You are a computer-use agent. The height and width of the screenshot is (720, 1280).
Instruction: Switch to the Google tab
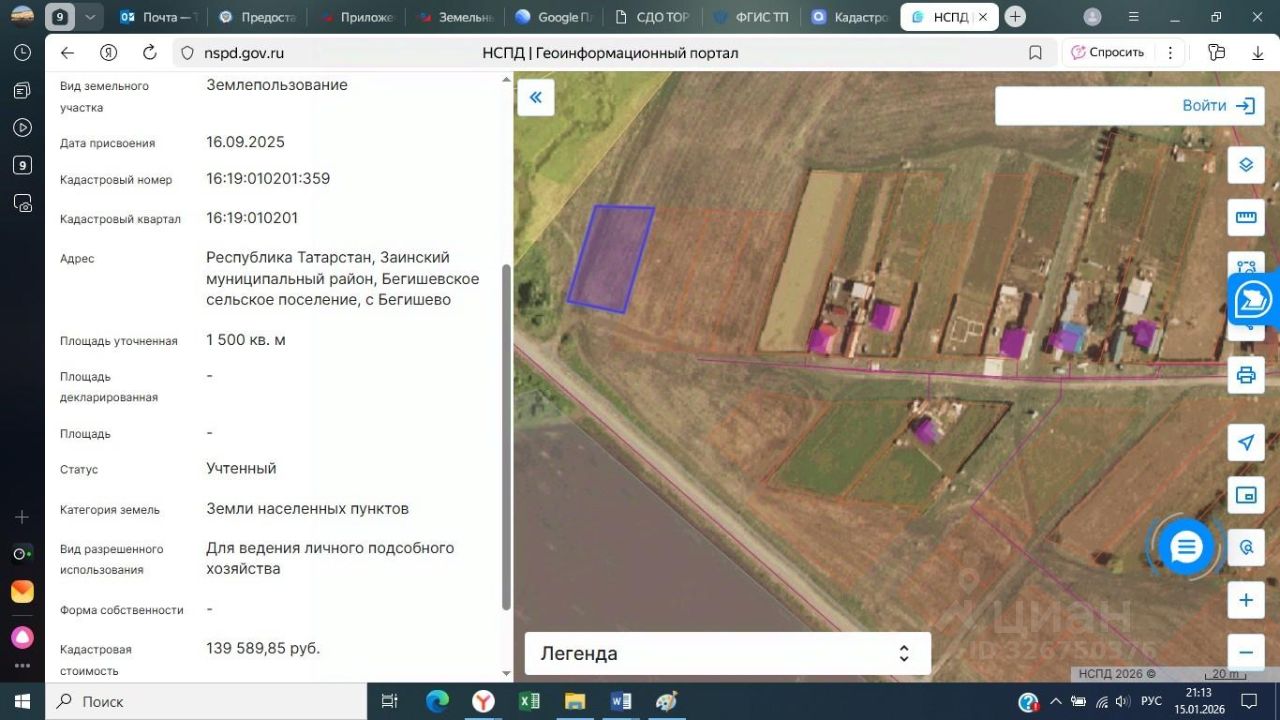pos(555,17)
